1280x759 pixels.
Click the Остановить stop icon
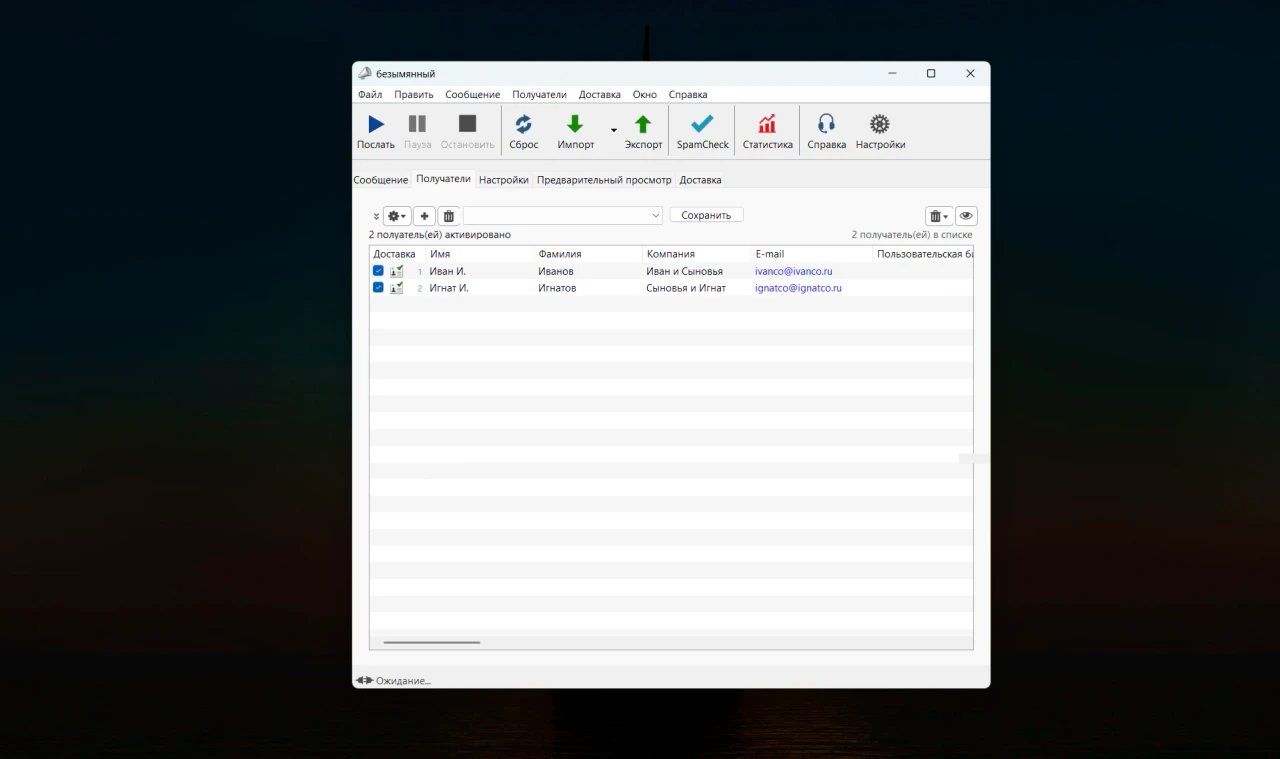coord(467,124)
